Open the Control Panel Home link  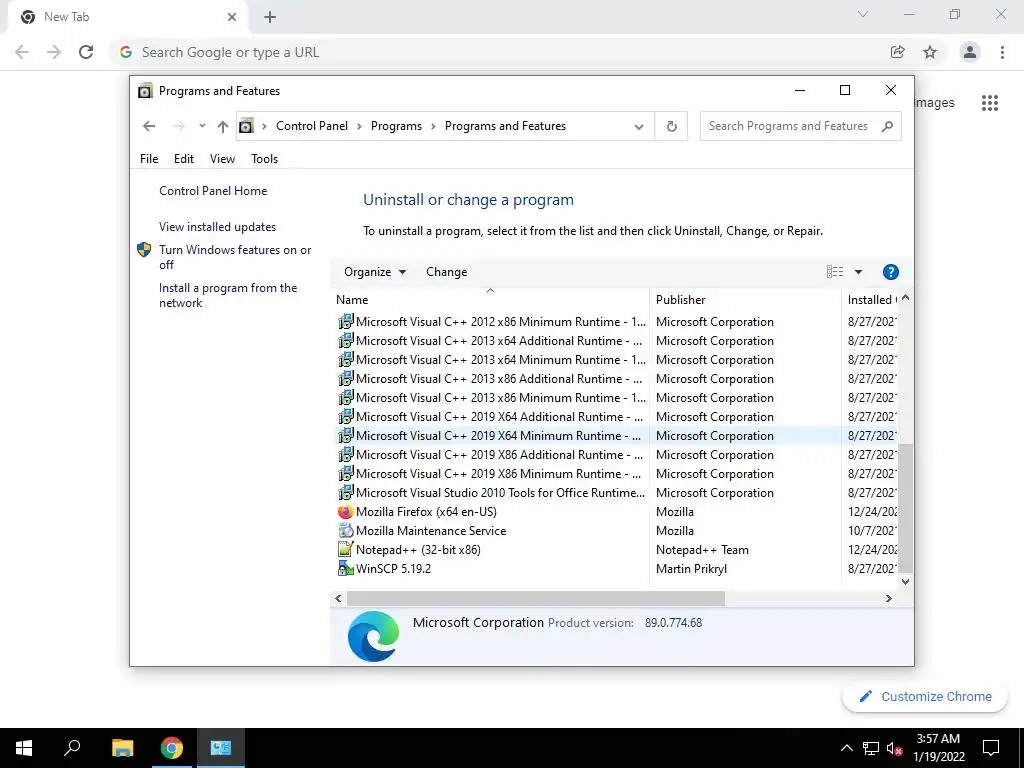(x=213, y=191)
